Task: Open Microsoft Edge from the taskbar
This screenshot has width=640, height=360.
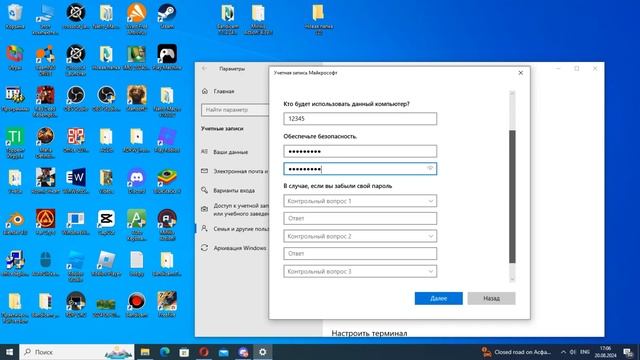Action: click(164, 352)
